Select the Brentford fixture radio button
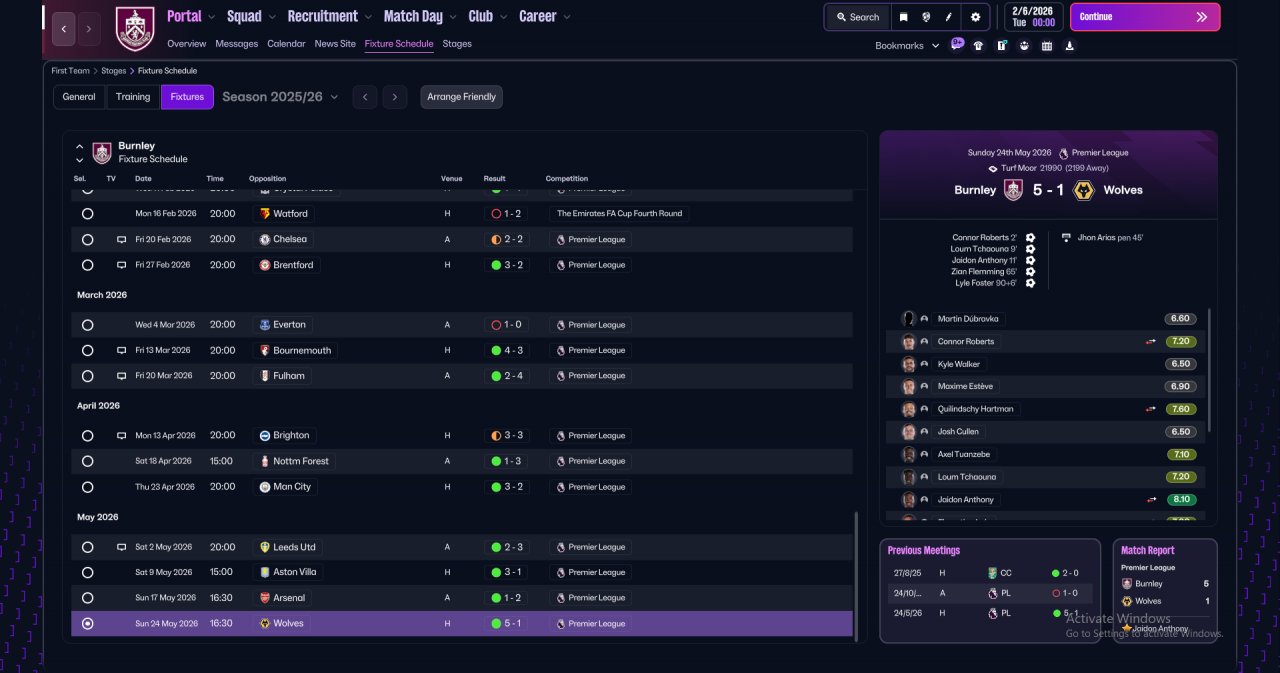This screenshot has width=1280, height=673. tap(87, 265)
